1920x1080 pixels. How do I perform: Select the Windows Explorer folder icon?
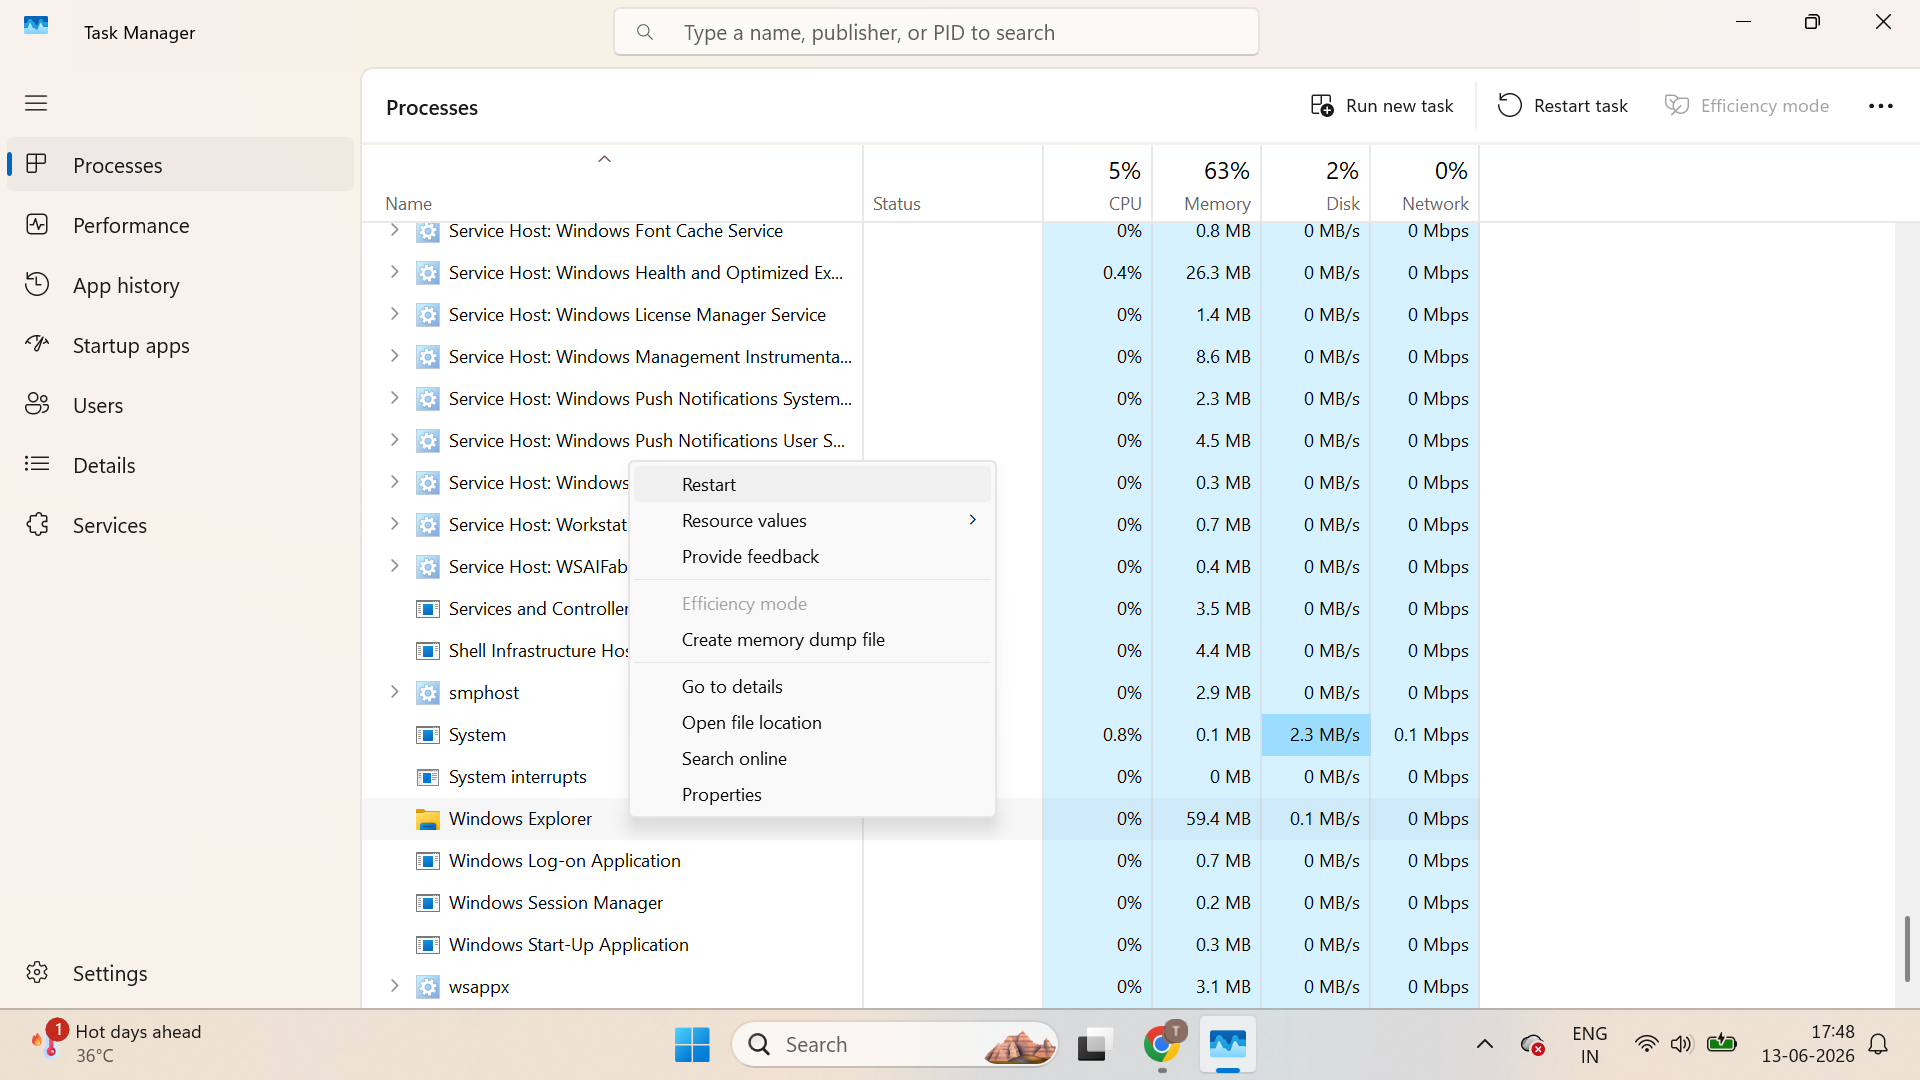tap(427, 819)
